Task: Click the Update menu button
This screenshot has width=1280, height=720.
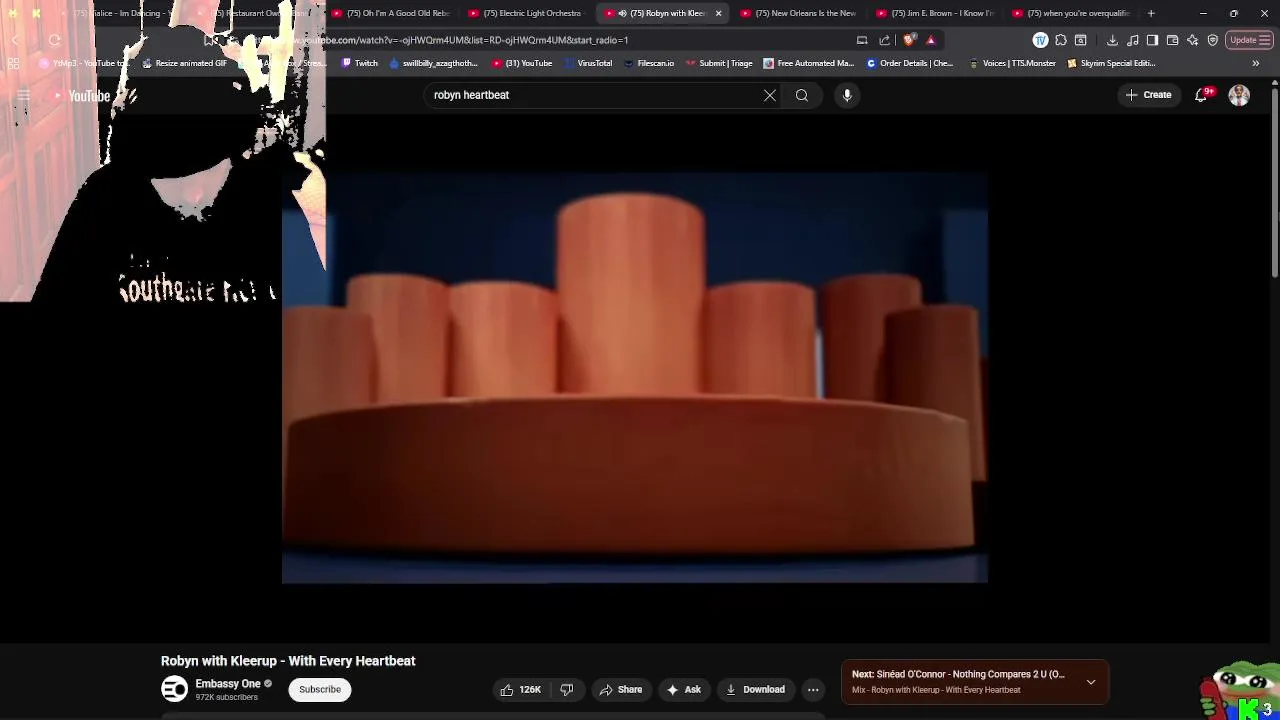Action: pyautogui.click(x=1249, y=40)
